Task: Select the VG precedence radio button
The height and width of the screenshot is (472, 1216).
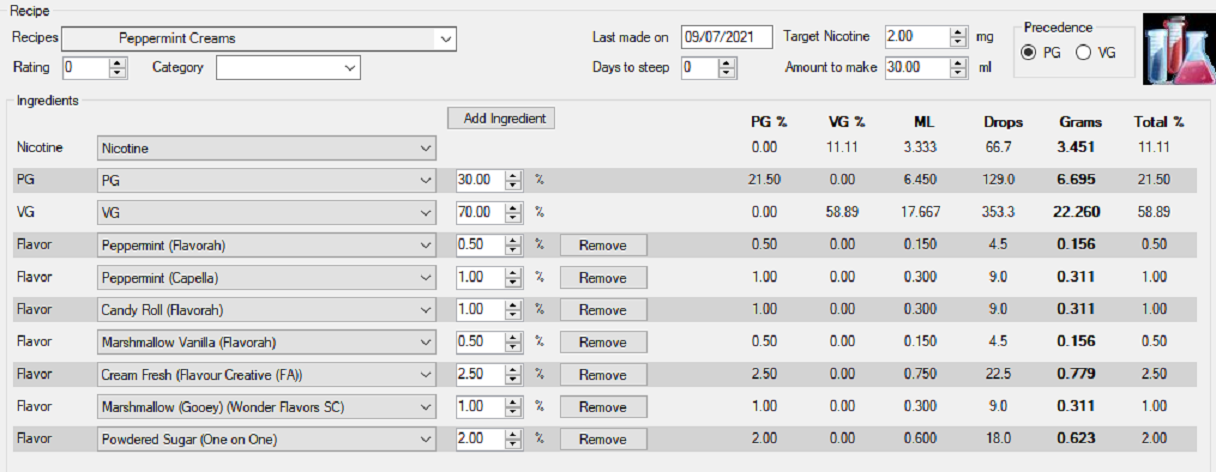Action: [1083, 53]
